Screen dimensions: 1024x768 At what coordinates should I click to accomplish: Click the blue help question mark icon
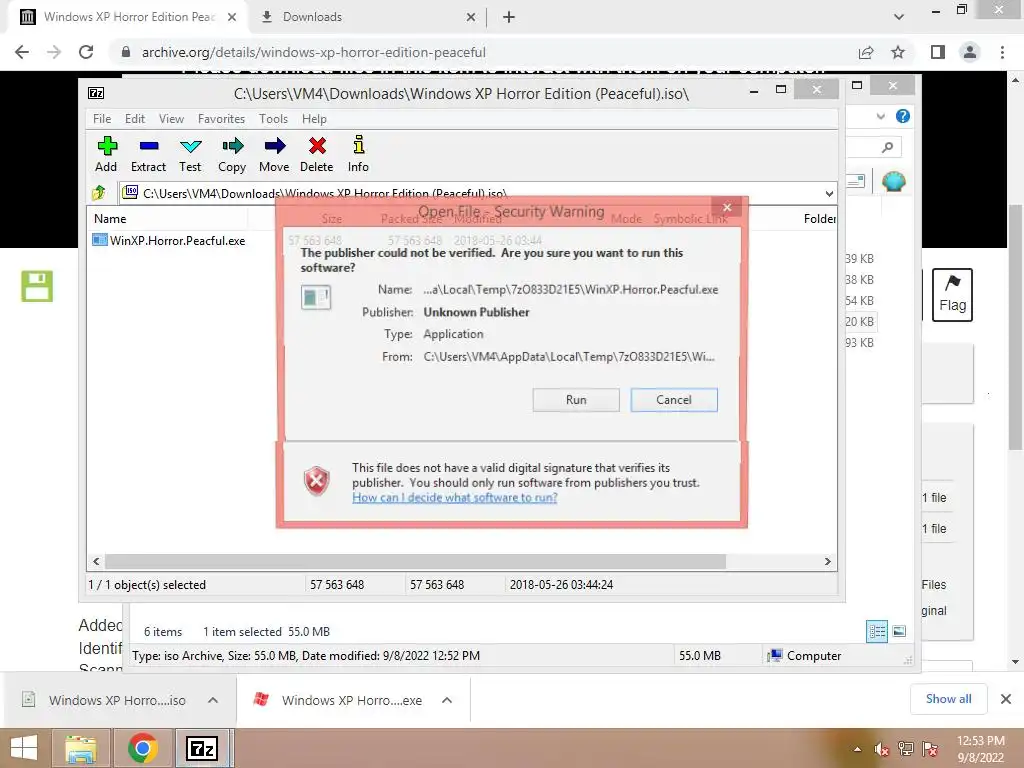click(903, 116)
